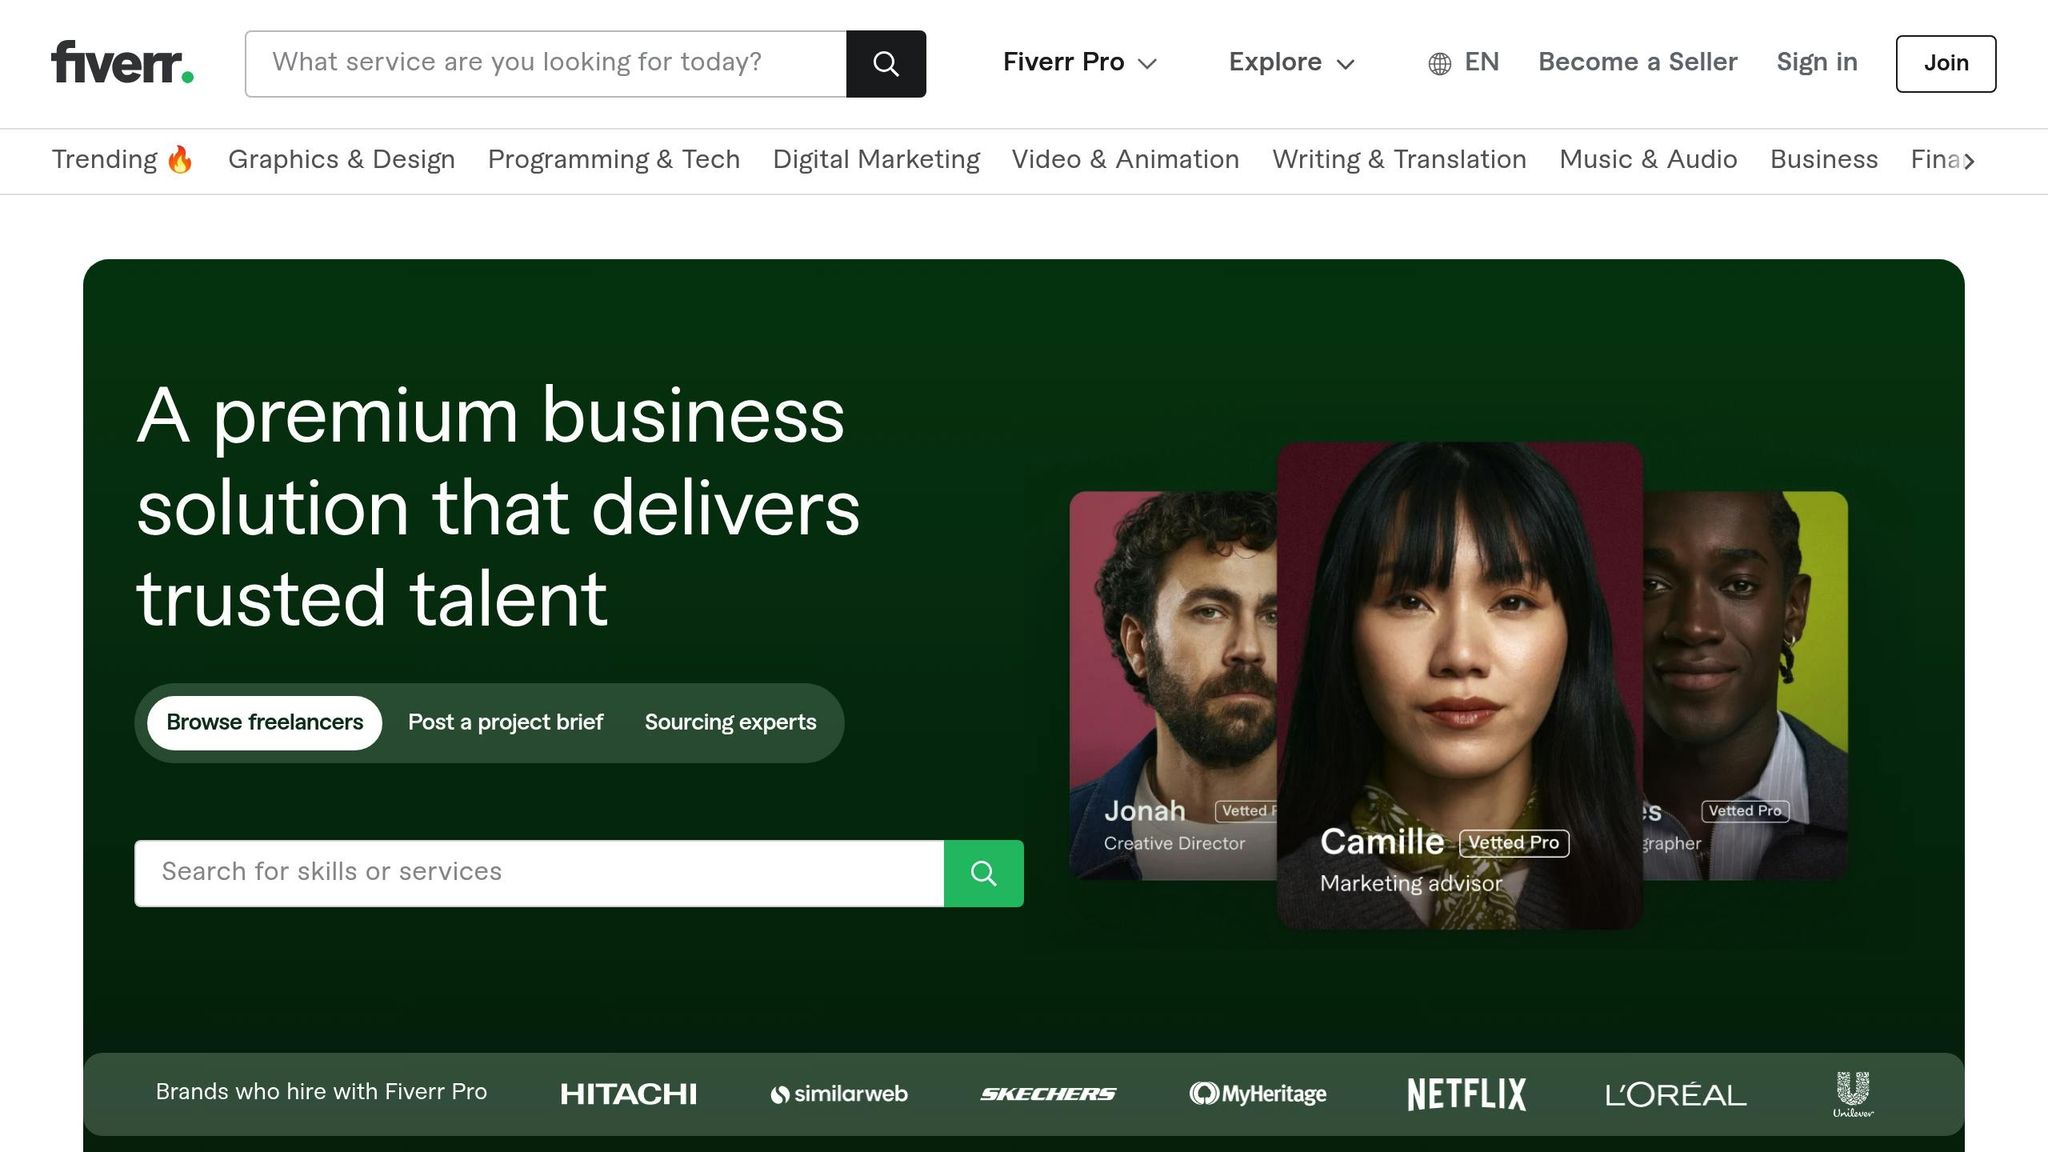
Task: Click the Unilever logo icon
Action: [x=1852, y=1093]
